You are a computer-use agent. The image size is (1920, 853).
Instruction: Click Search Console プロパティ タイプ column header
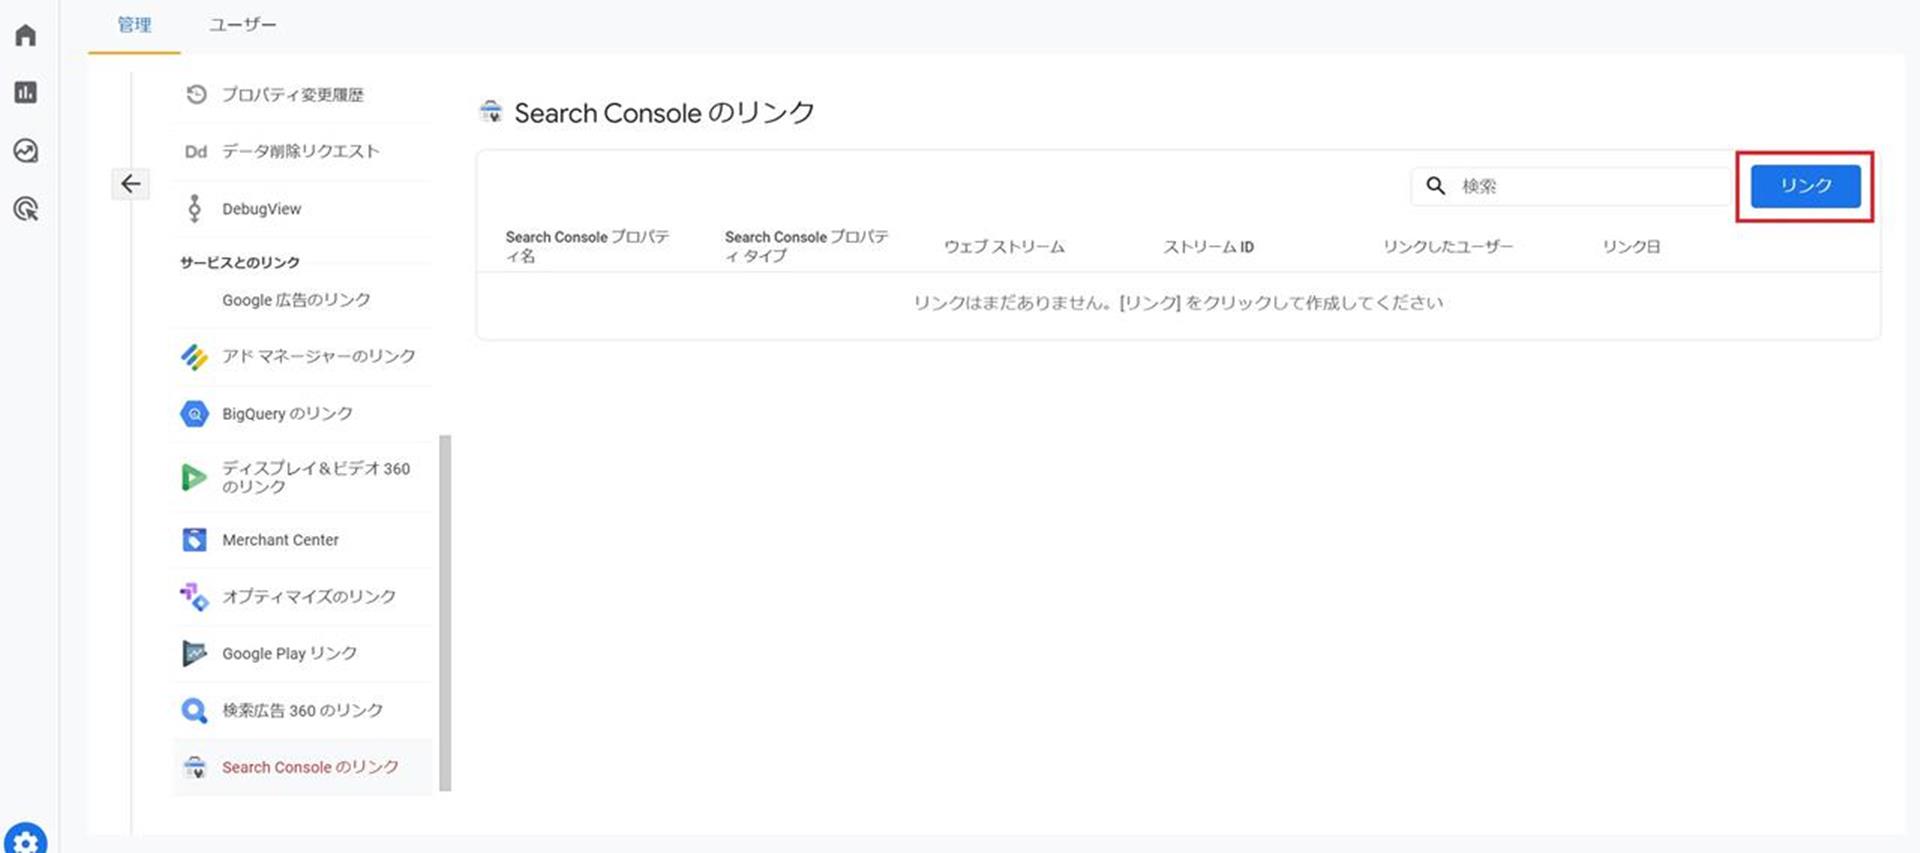click(807, 246)
